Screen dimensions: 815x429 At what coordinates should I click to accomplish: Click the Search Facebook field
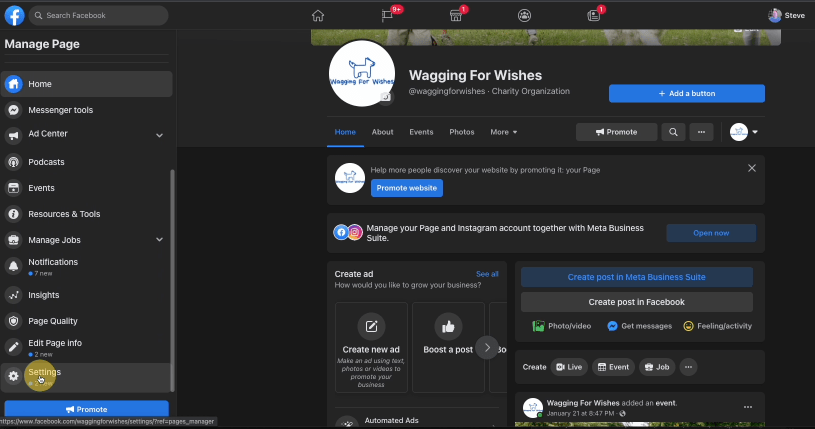point(99,16)
